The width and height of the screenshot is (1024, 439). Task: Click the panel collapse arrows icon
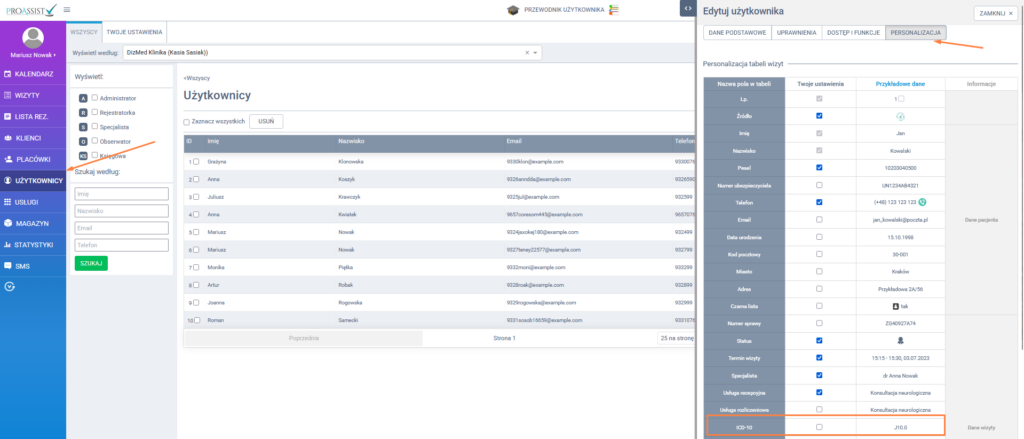pyautogui.click(x=686, y=9)
